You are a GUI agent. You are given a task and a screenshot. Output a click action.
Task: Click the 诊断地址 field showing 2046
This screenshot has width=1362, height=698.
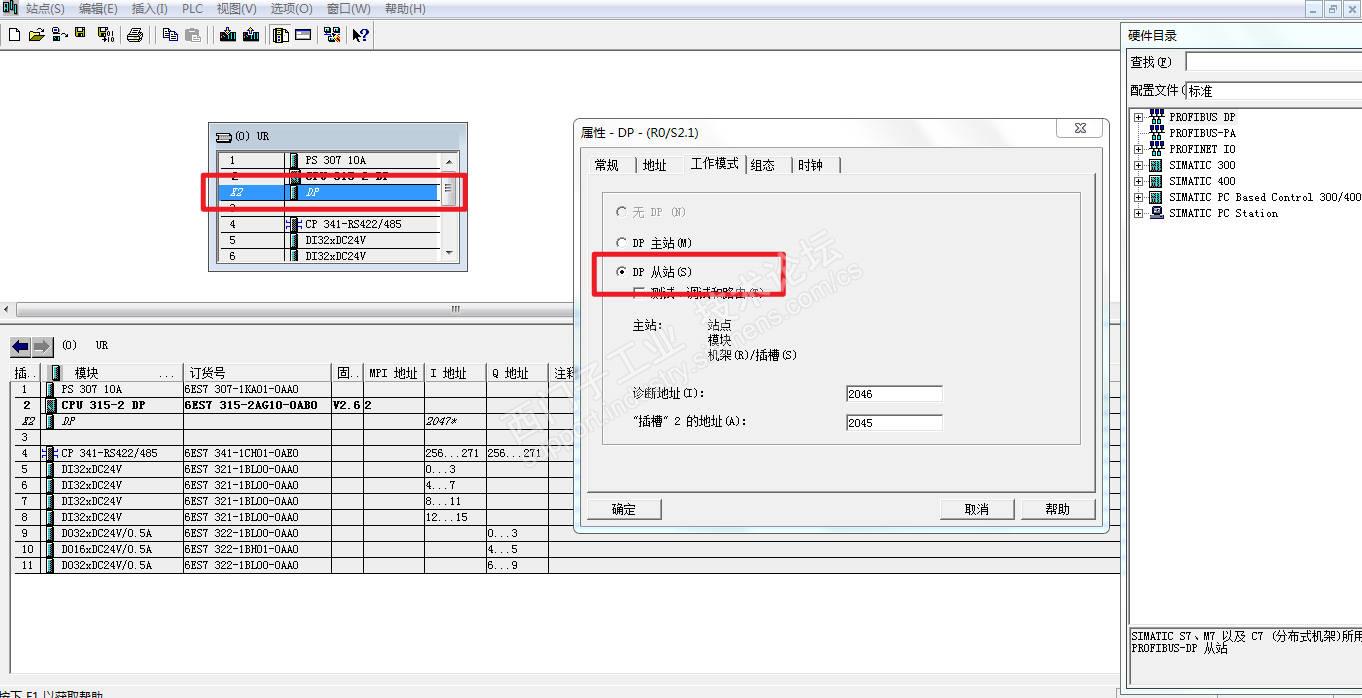[x=894, y=394]
